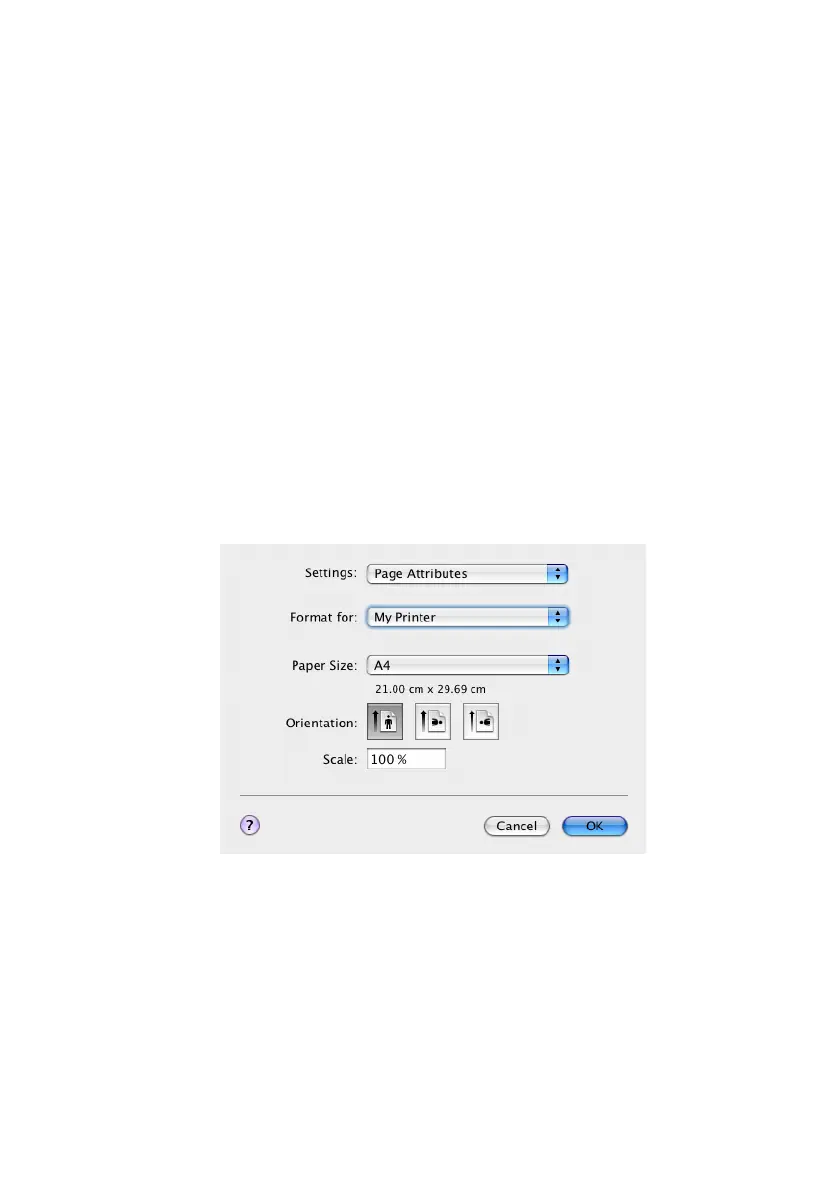838x1192 pixels.
Task: Confirm the page setup with OK
Action: click(x=595, y=826)
